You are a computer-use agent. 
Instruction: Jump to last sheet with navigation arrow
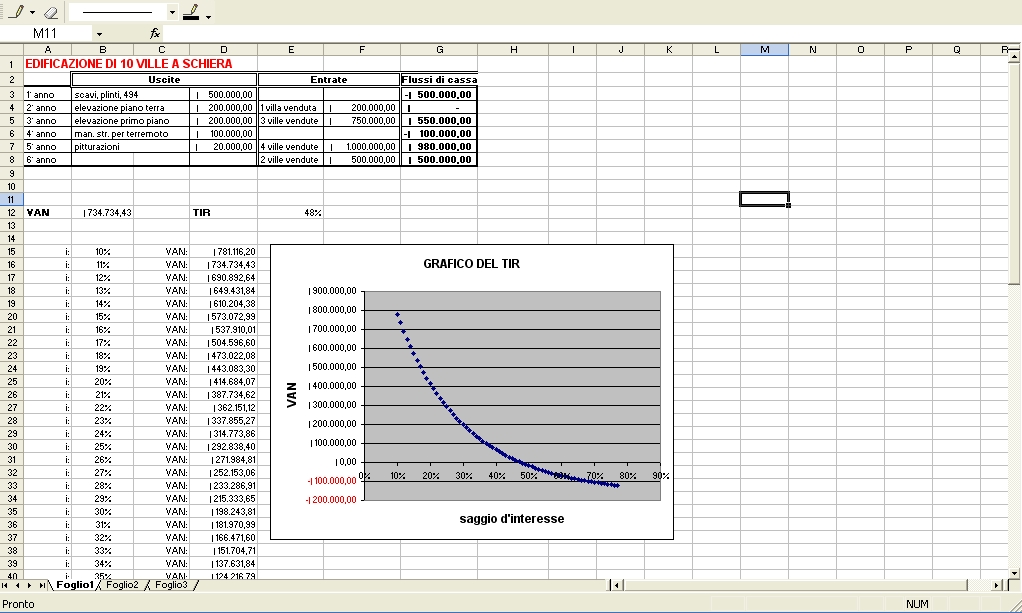41,585
